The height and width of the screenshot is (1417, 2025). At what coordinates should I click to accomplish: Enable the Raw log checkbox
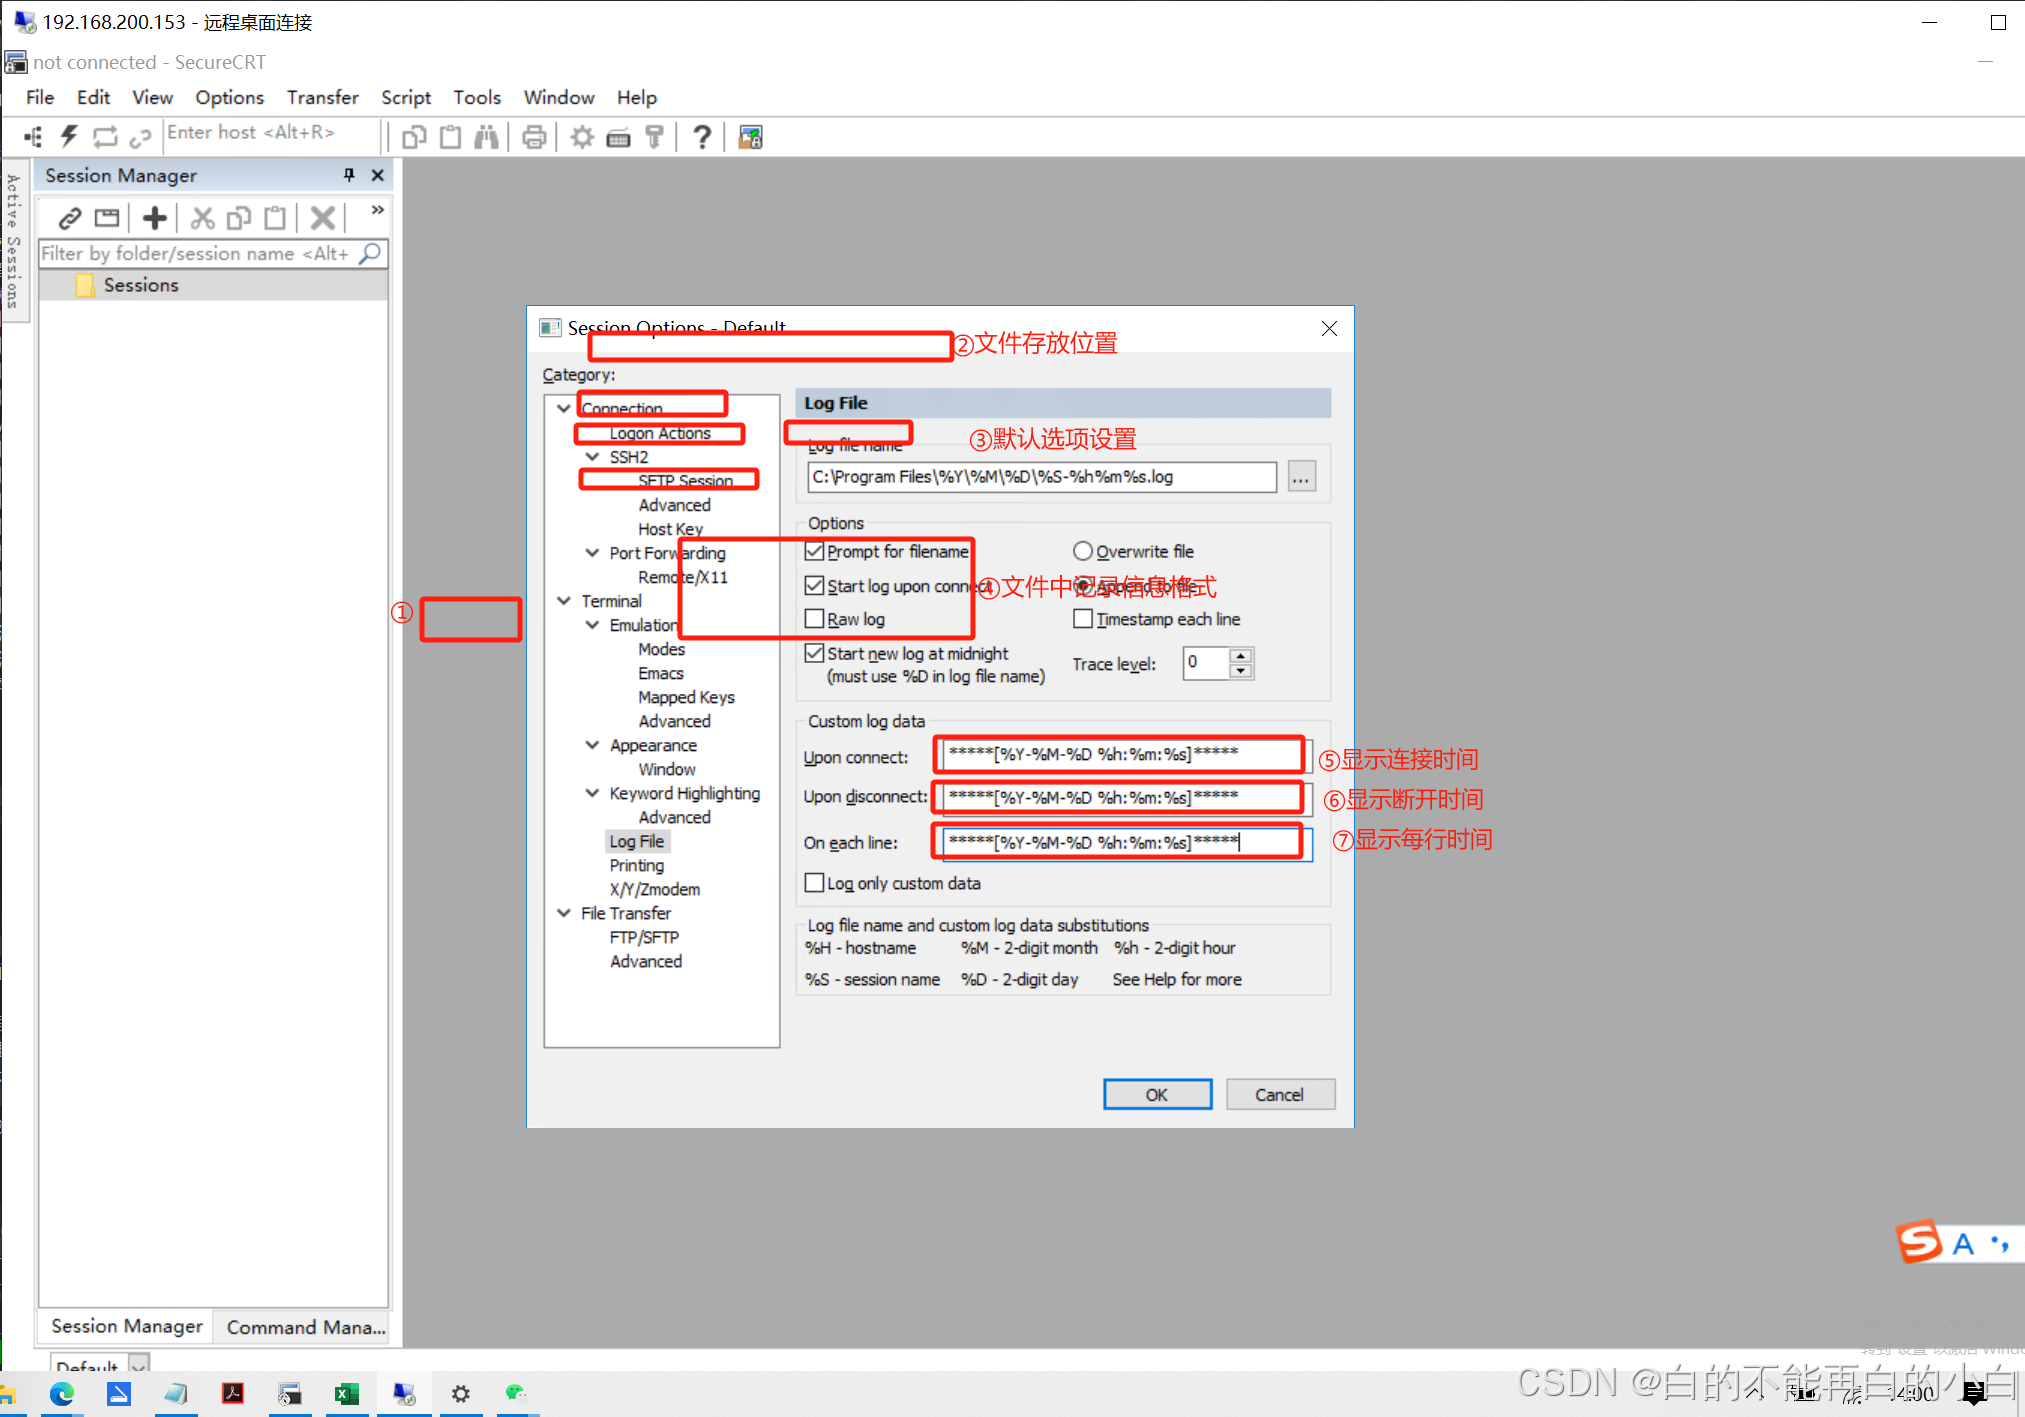(815, 619)
